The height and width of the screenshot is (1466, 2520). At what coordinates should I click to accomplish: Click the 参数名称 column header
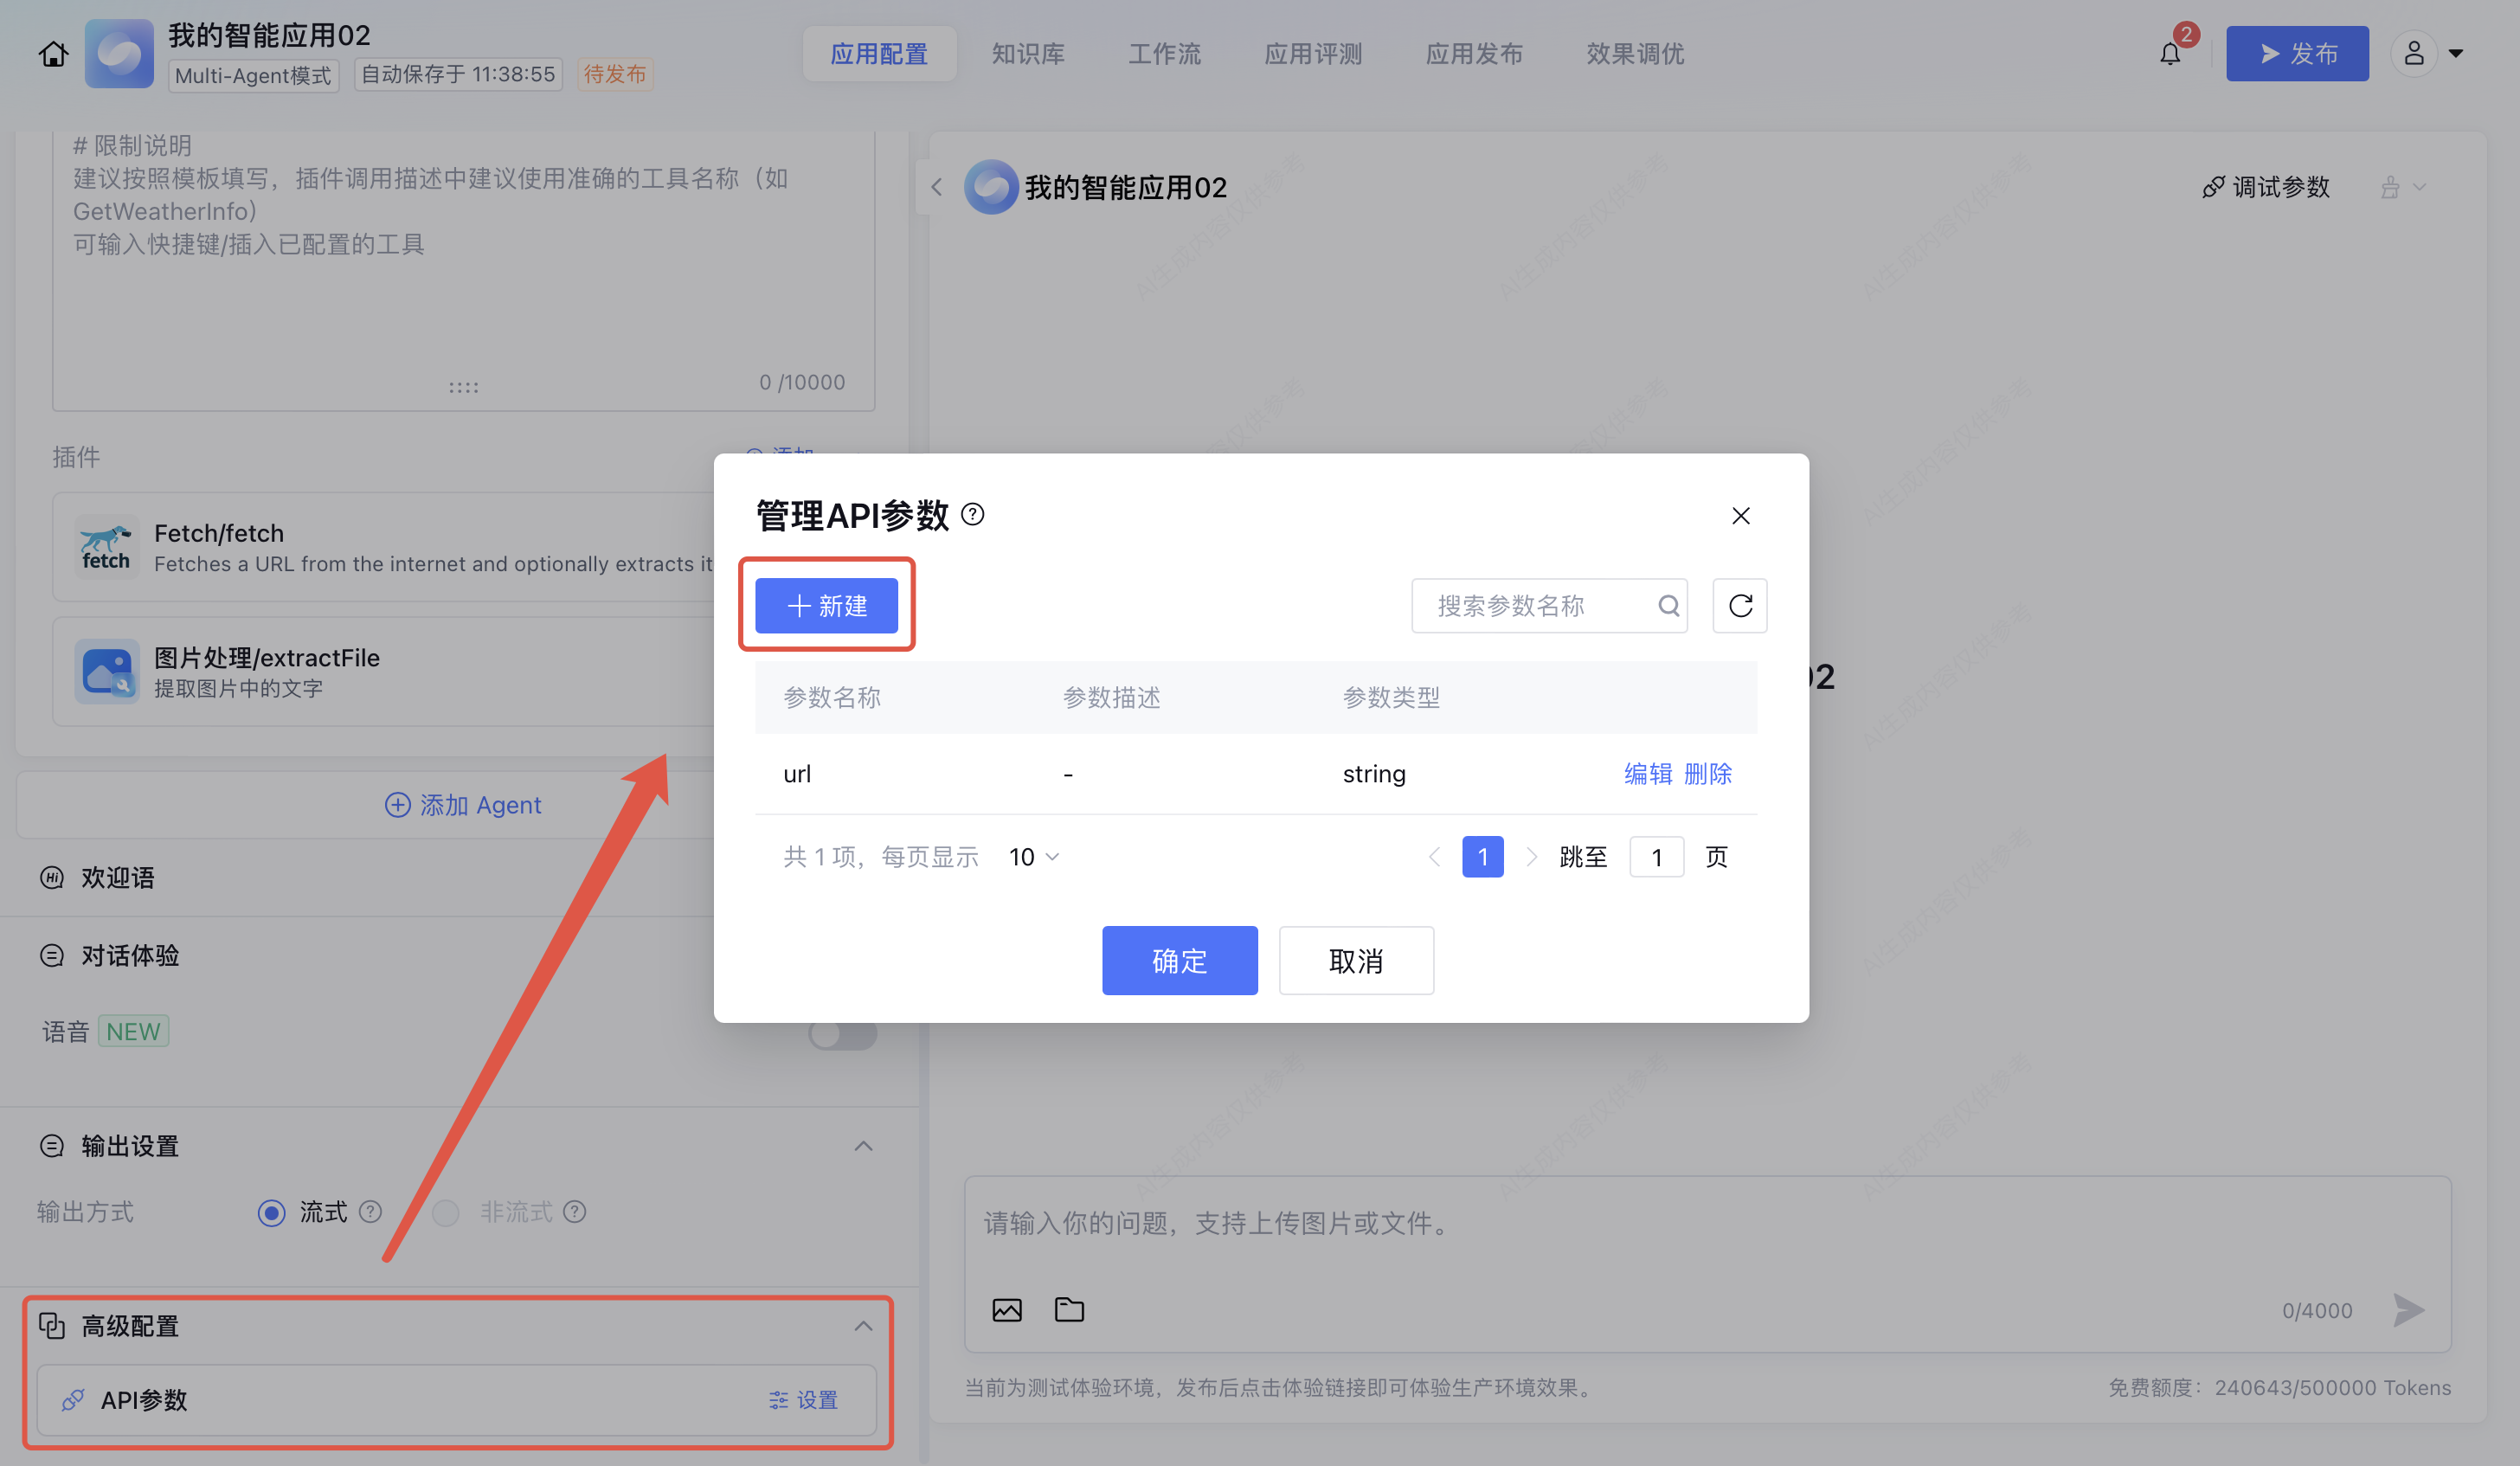pos(832,697)
